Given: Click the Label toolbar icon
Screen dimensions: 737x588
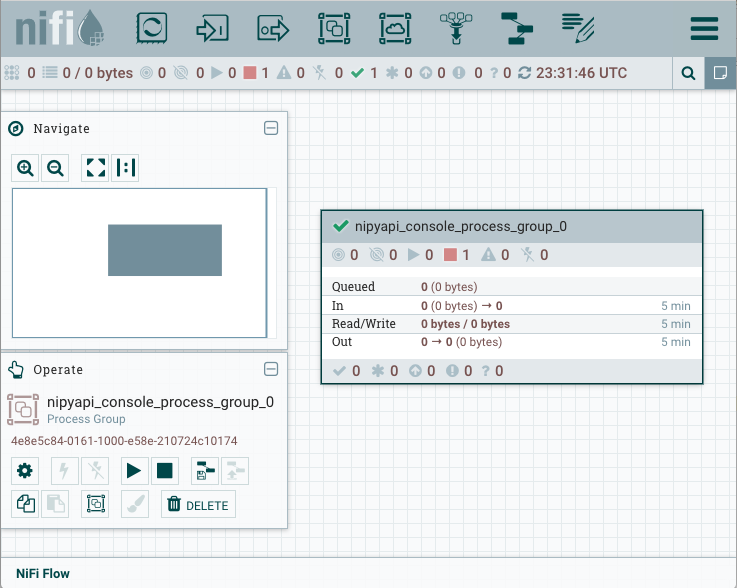Looking at the screenshot, I should pyautogui.click(x=577, y=28).
